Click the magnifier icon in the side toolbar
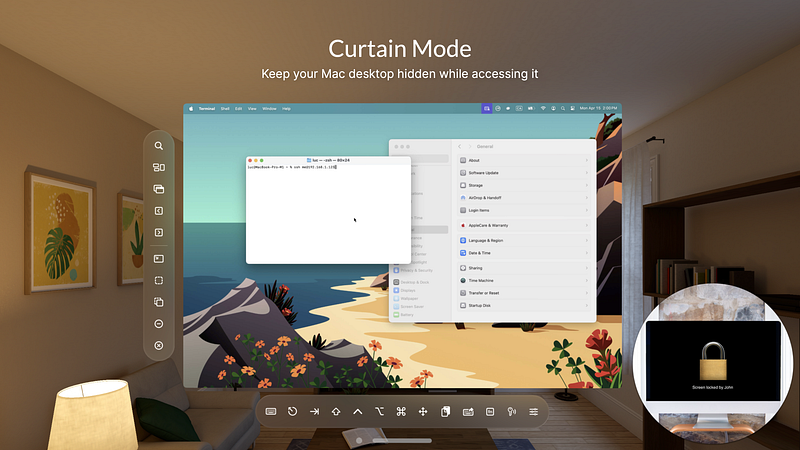The width and height of the screenshot is (800, 450). [159, 146]
